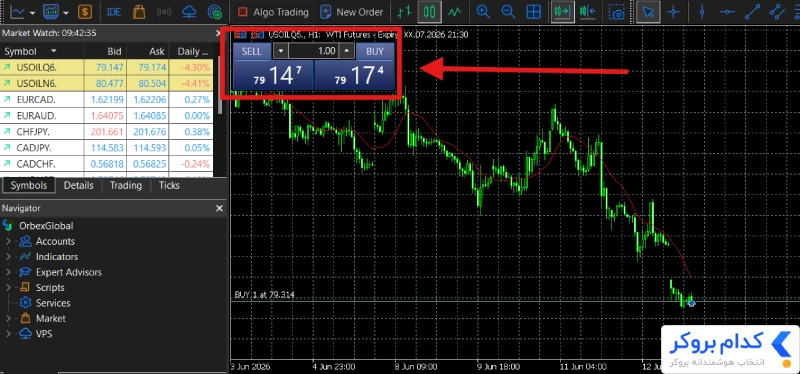Viewport: 800px width, 374px height.
Task: Select USOILN6. row in Market Watch
Action: (x=106, y=83)
